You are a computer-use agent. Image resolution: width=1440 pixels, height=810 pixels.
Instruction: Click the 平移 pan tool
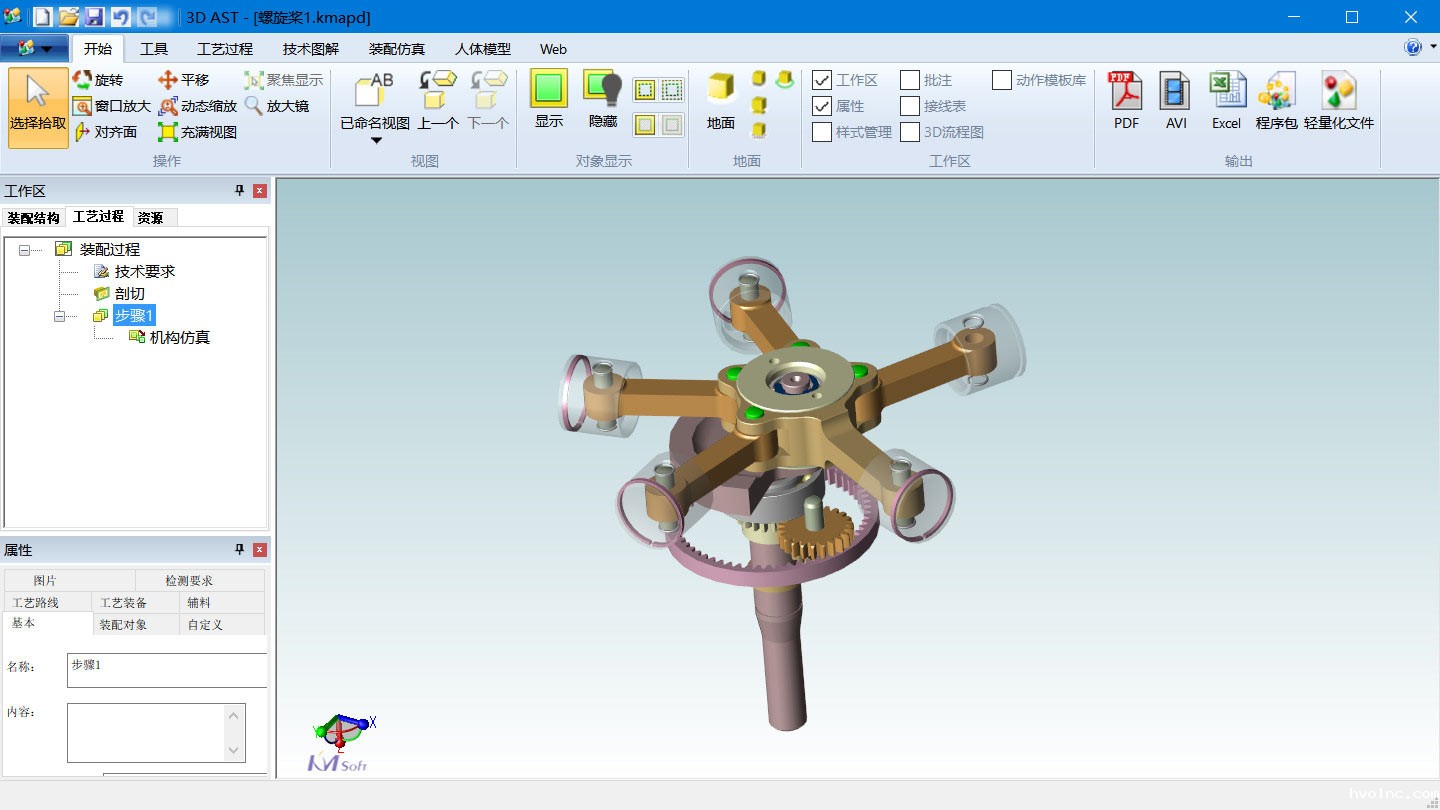click(184, 80)
